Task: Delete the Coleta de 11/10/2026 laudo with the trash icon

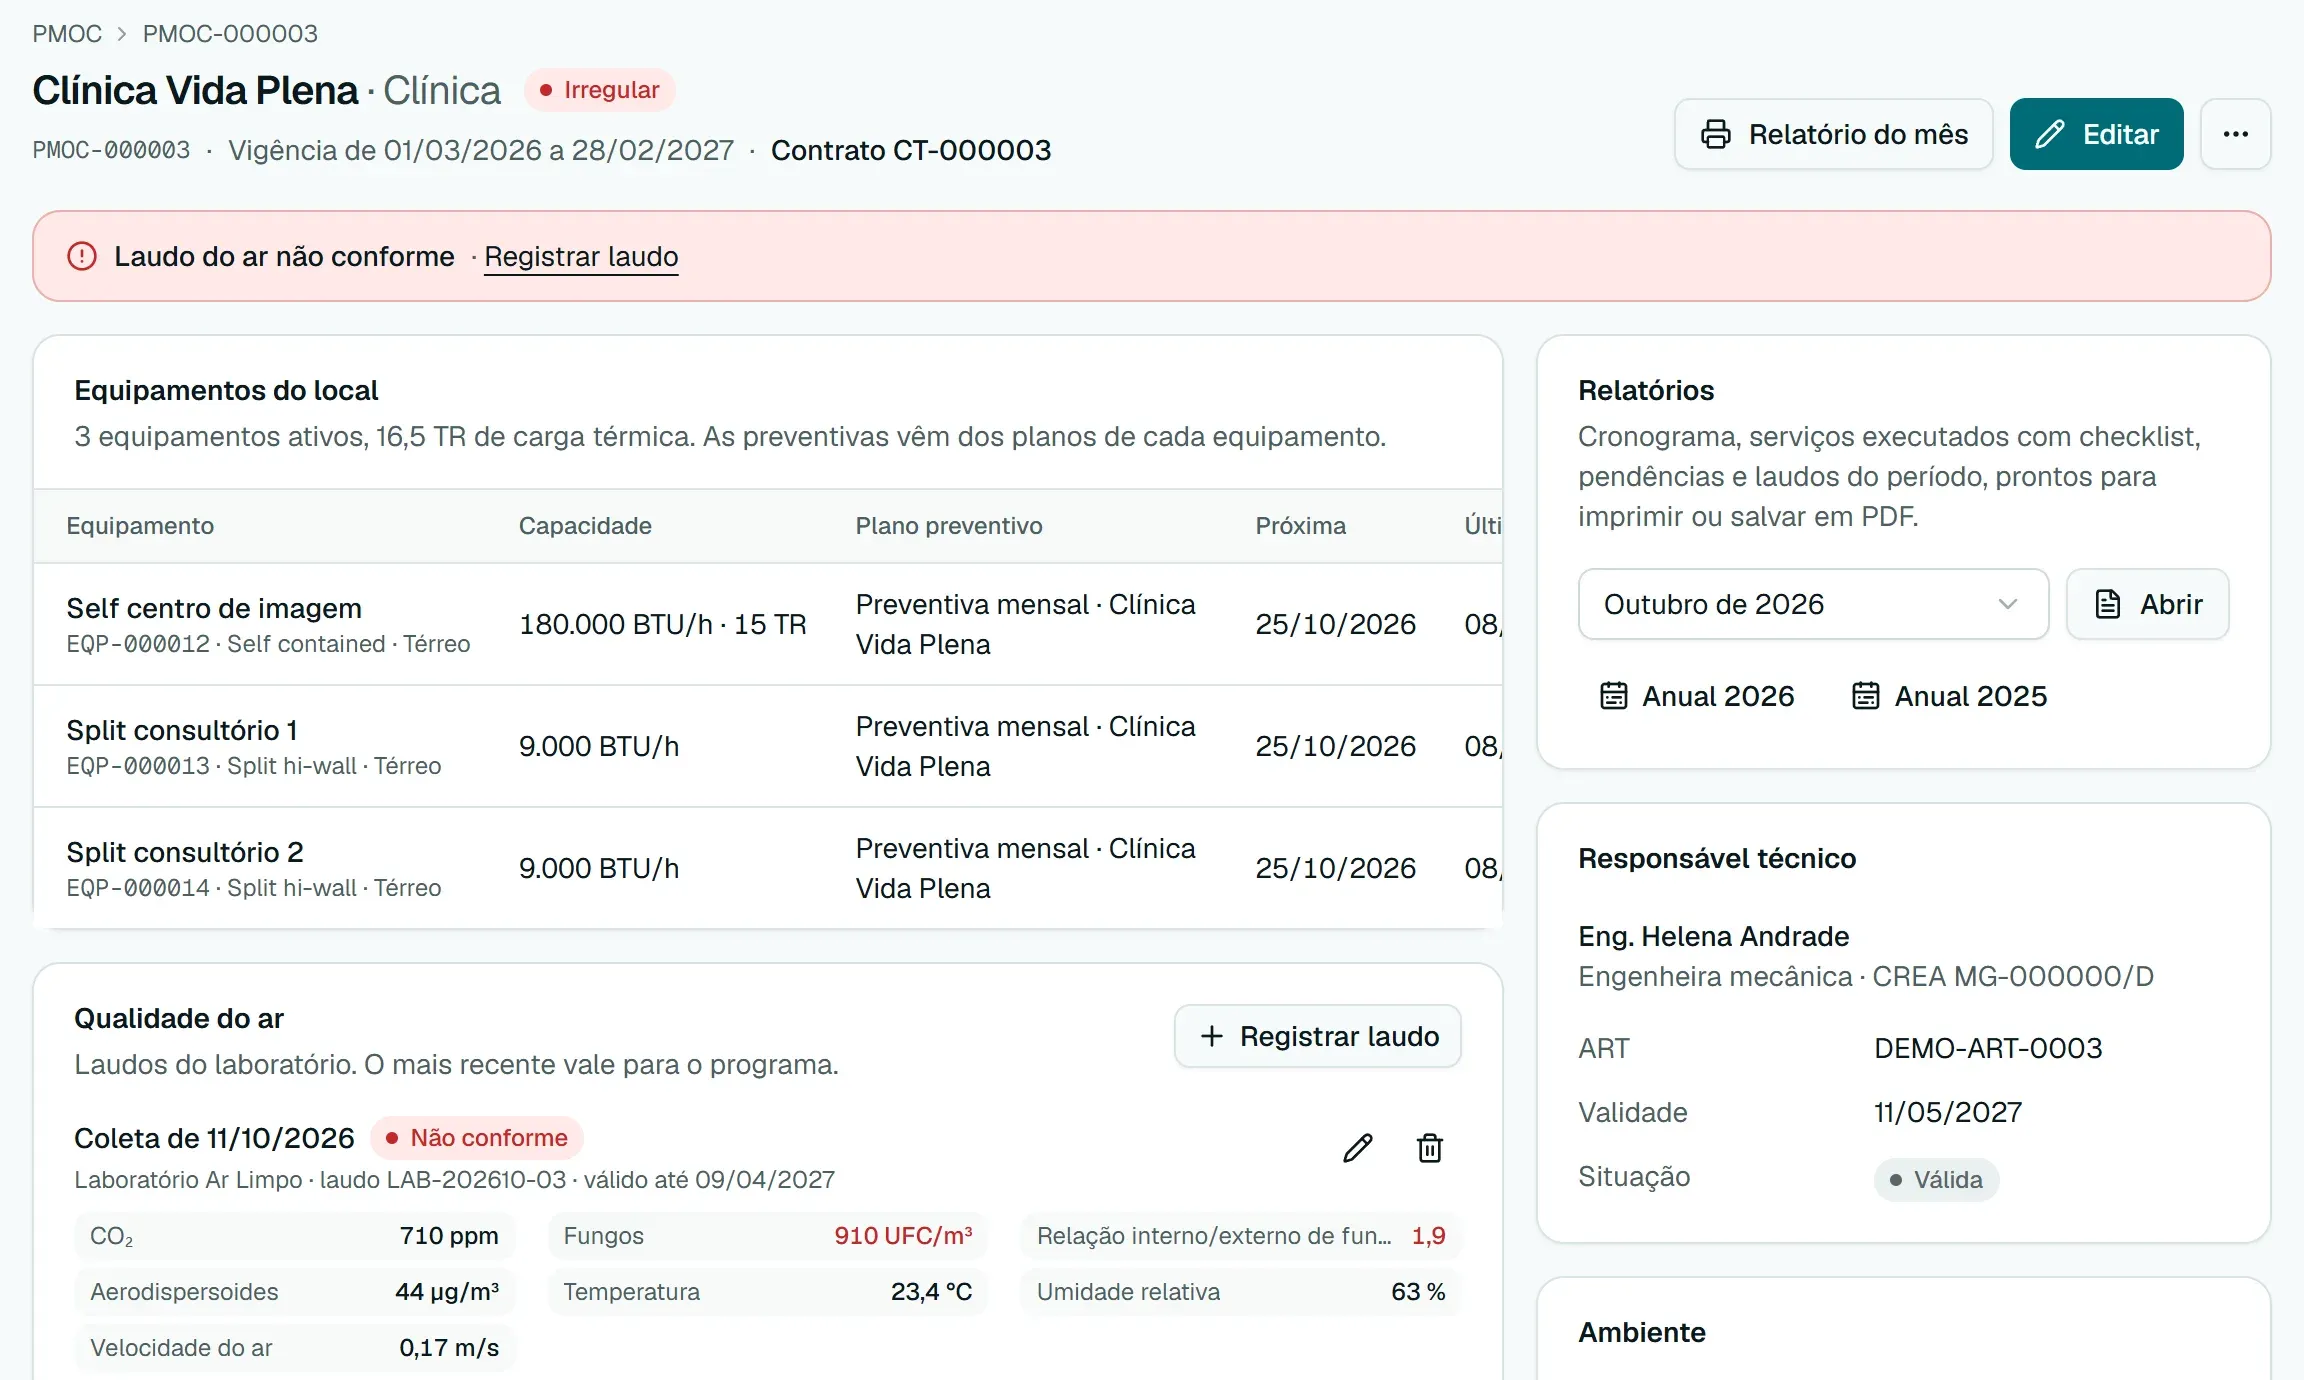Action: coord(1430,1148)
